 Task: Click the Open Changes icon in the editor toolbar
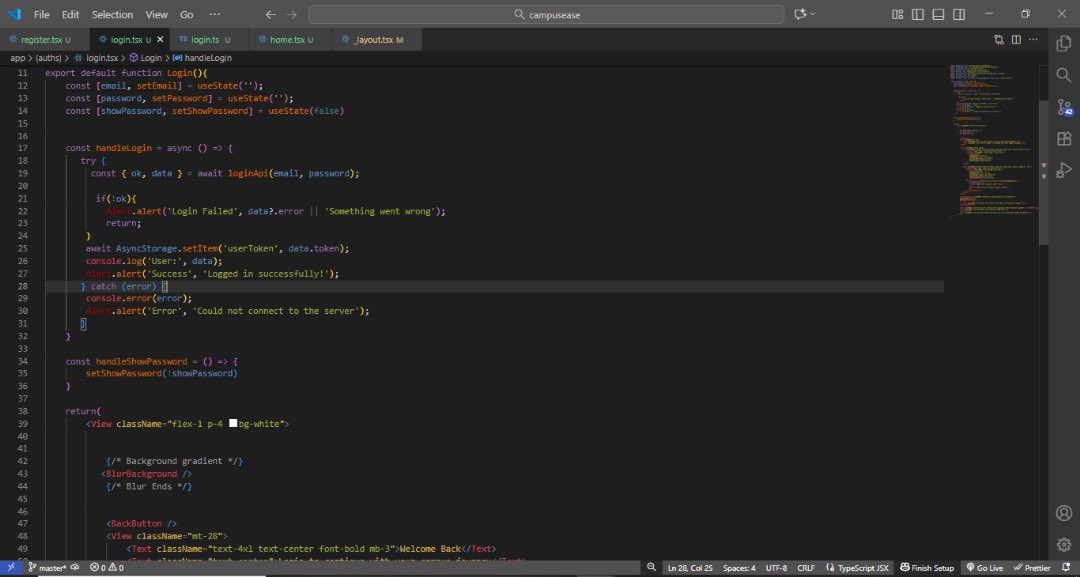coord(999,40)
